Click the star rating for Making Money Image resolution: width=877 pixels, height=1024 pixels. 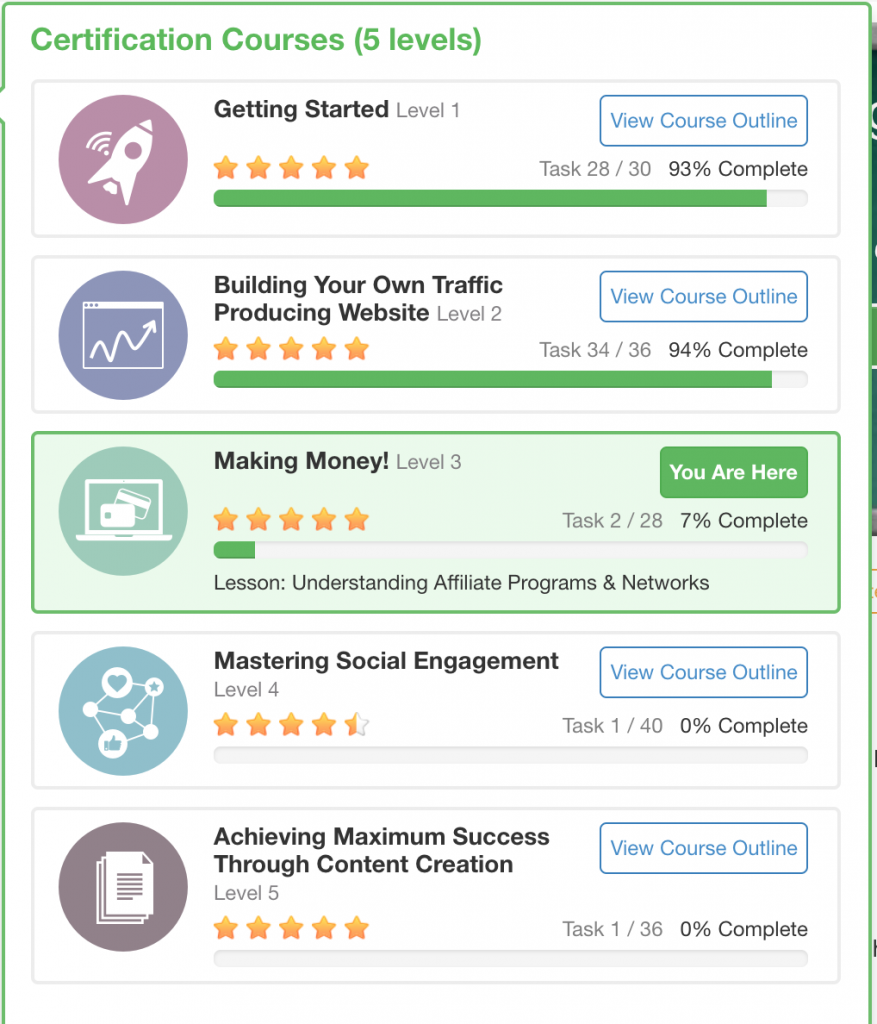coord(291,520)
